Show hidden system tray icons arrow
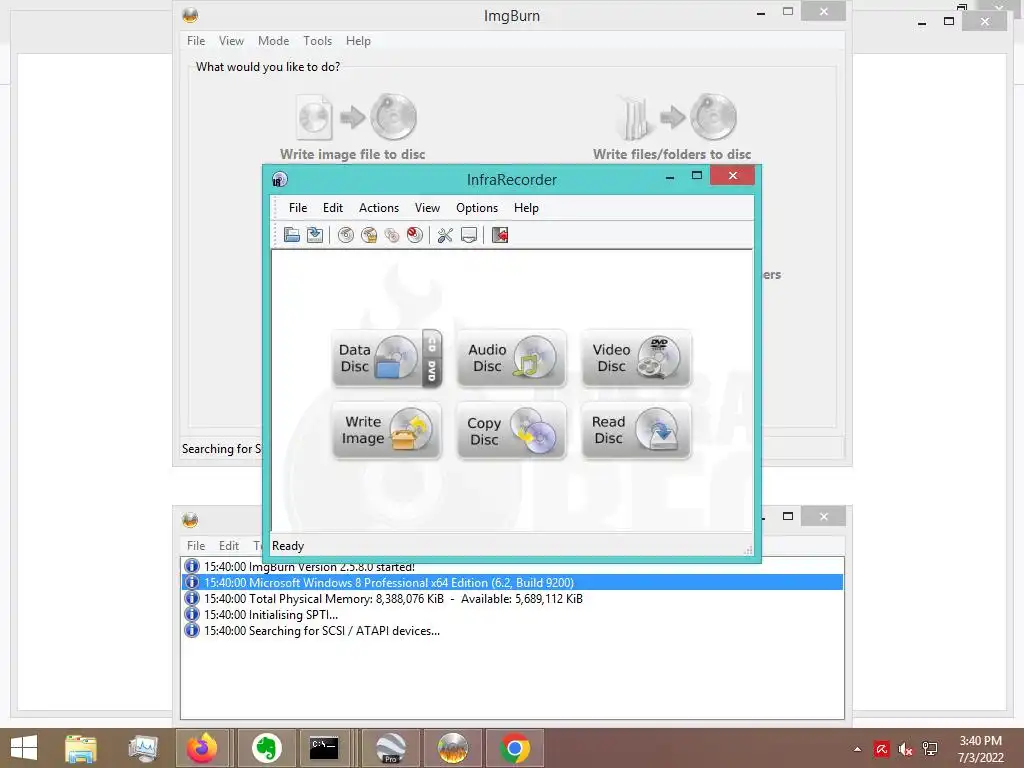The image size is (1024, 768). pos(857,749)
